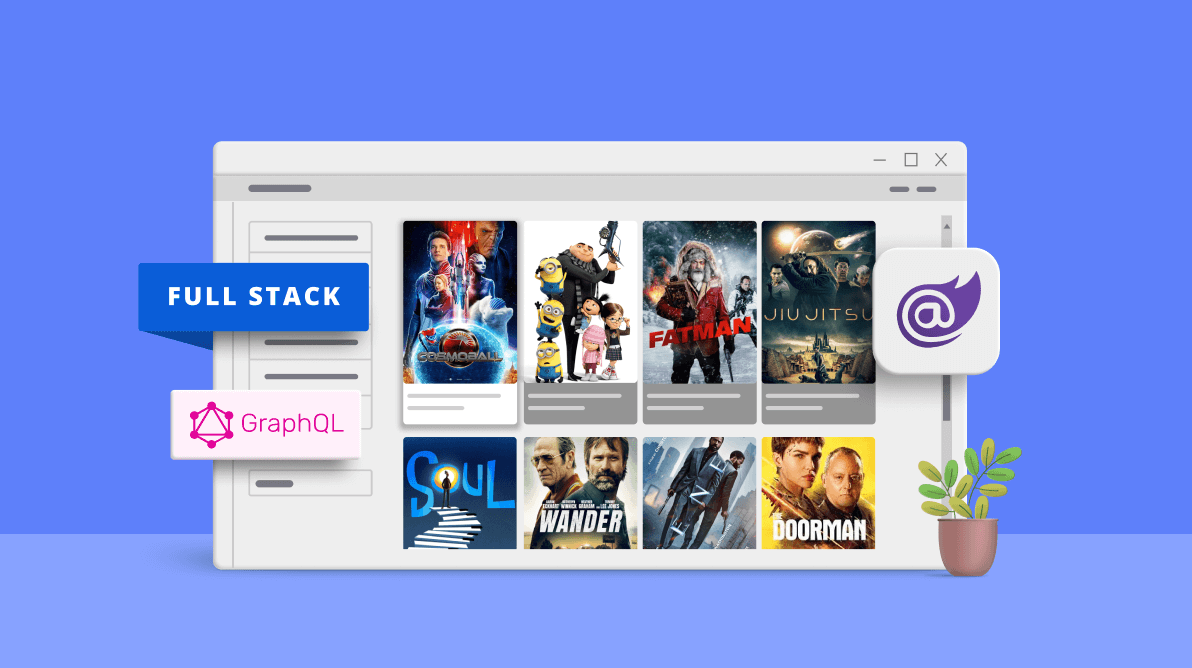The image size is (1192, 668).
Task: Click the Blazor flame logo icon
Action: pyautogui.click(x=937, y=311)
